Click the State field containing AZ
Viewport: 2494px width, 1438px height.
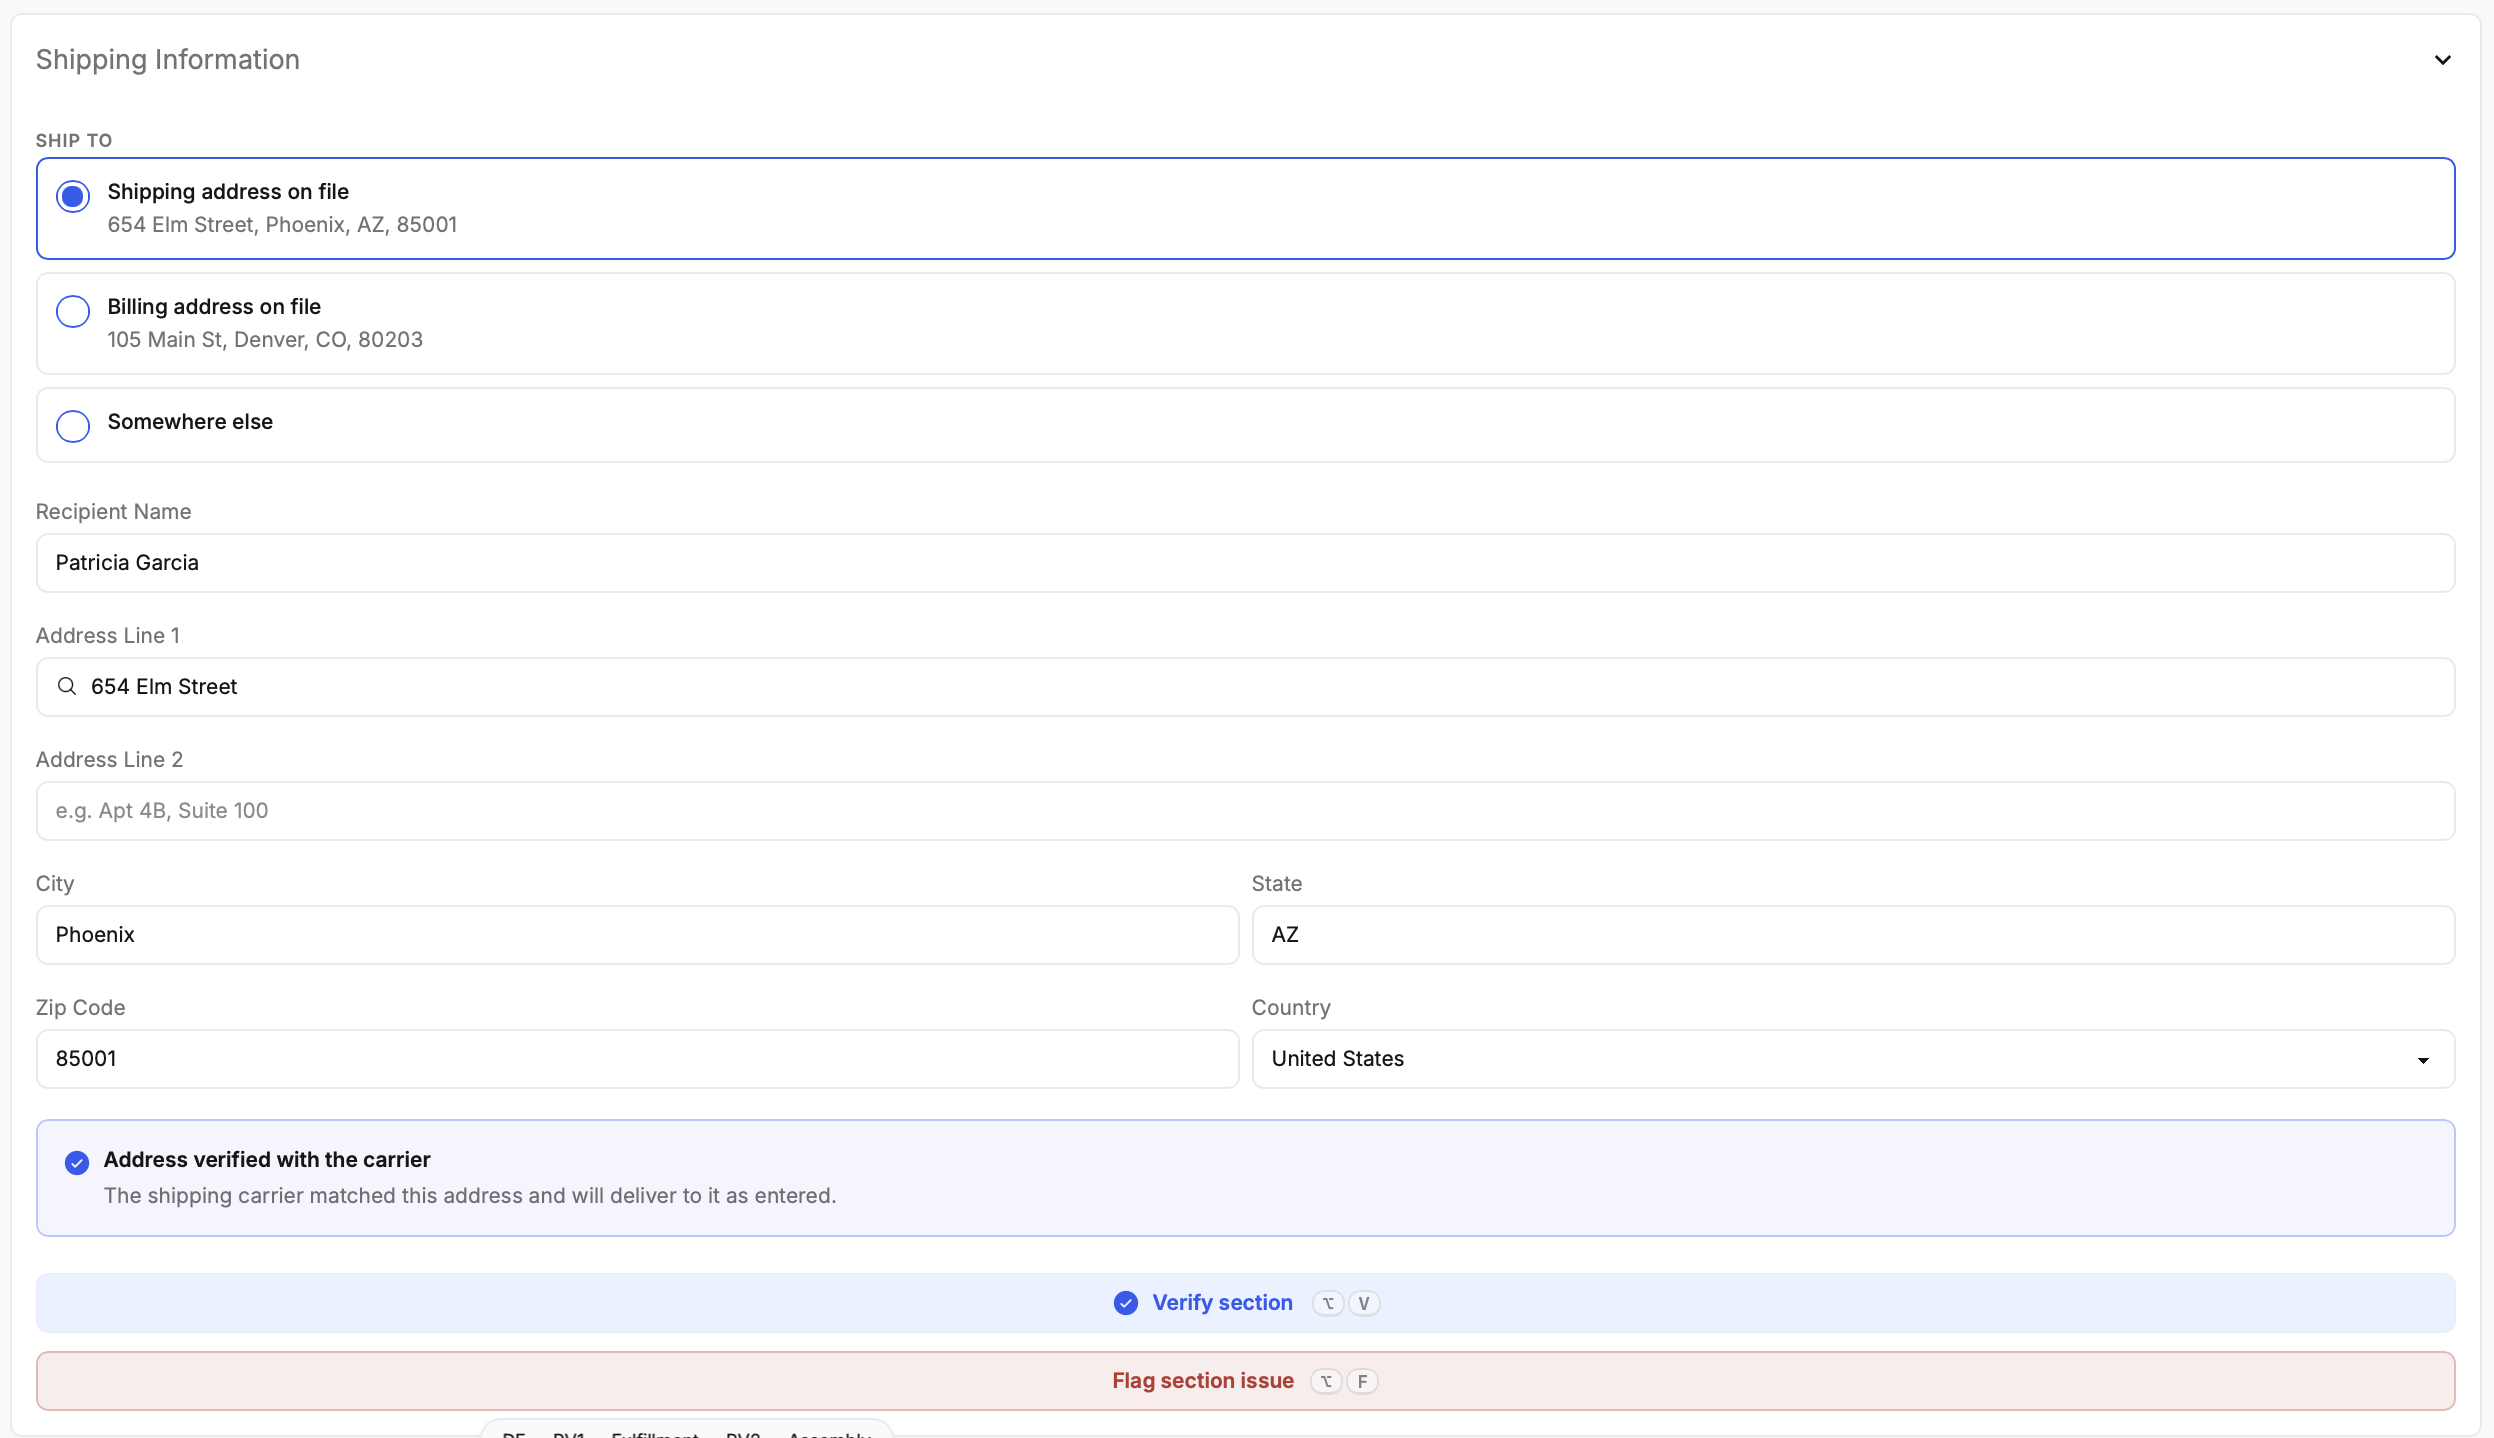tap(1853, 935)
